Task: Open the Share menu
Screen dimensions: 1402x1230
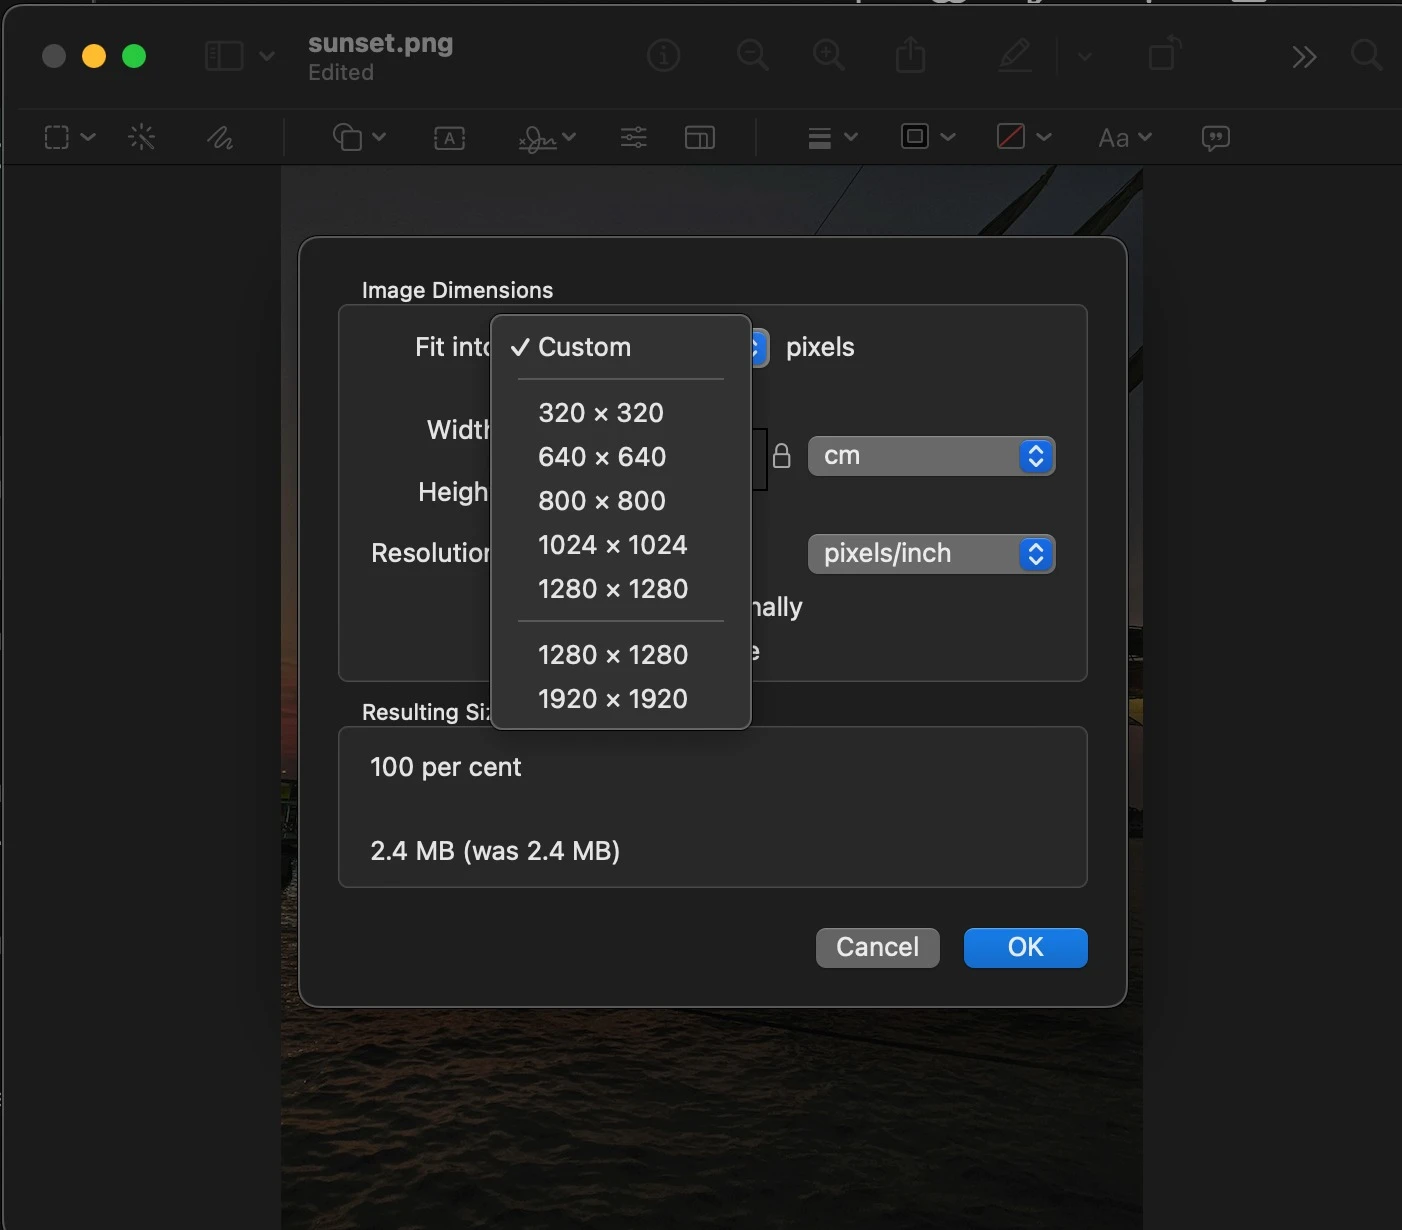Action: pos(908,55)
